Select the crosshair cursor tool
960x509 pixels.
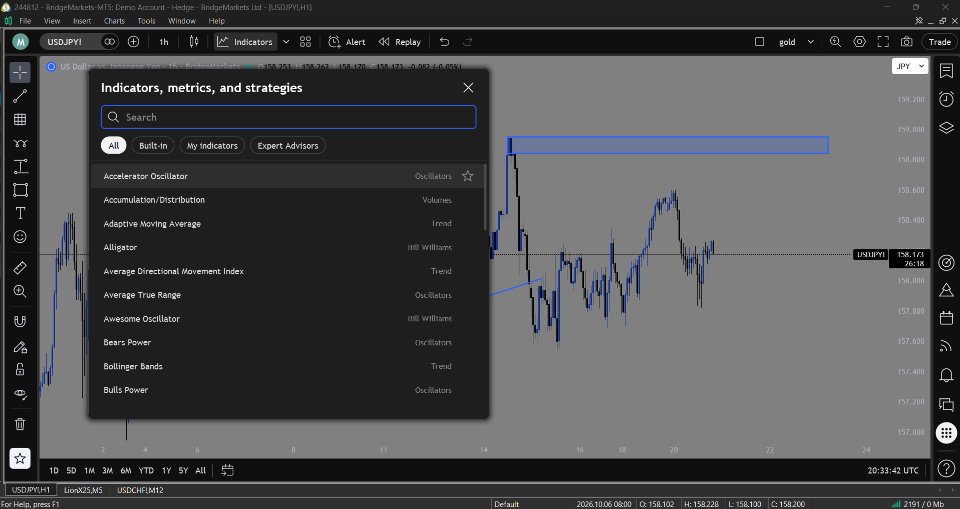pyautogui.click(x=20, y=72)
